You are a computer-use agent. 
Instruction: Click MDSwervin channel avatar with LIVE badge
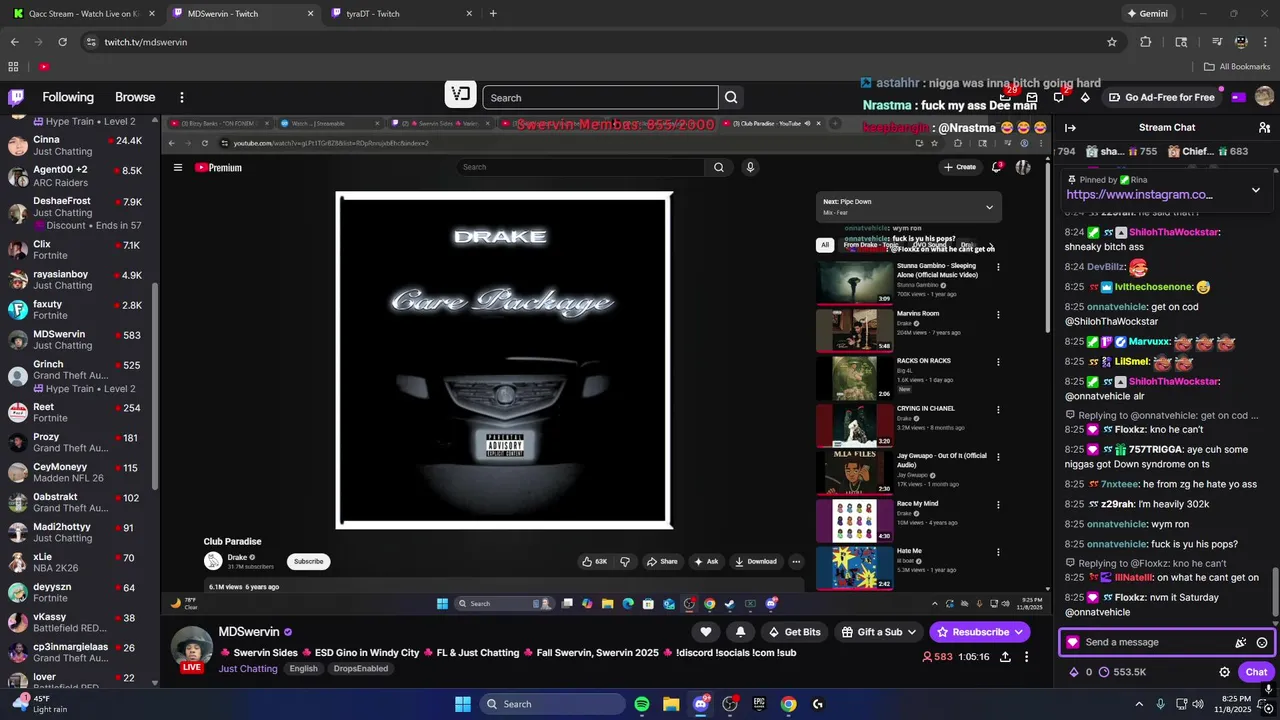(x=192, y=648)
